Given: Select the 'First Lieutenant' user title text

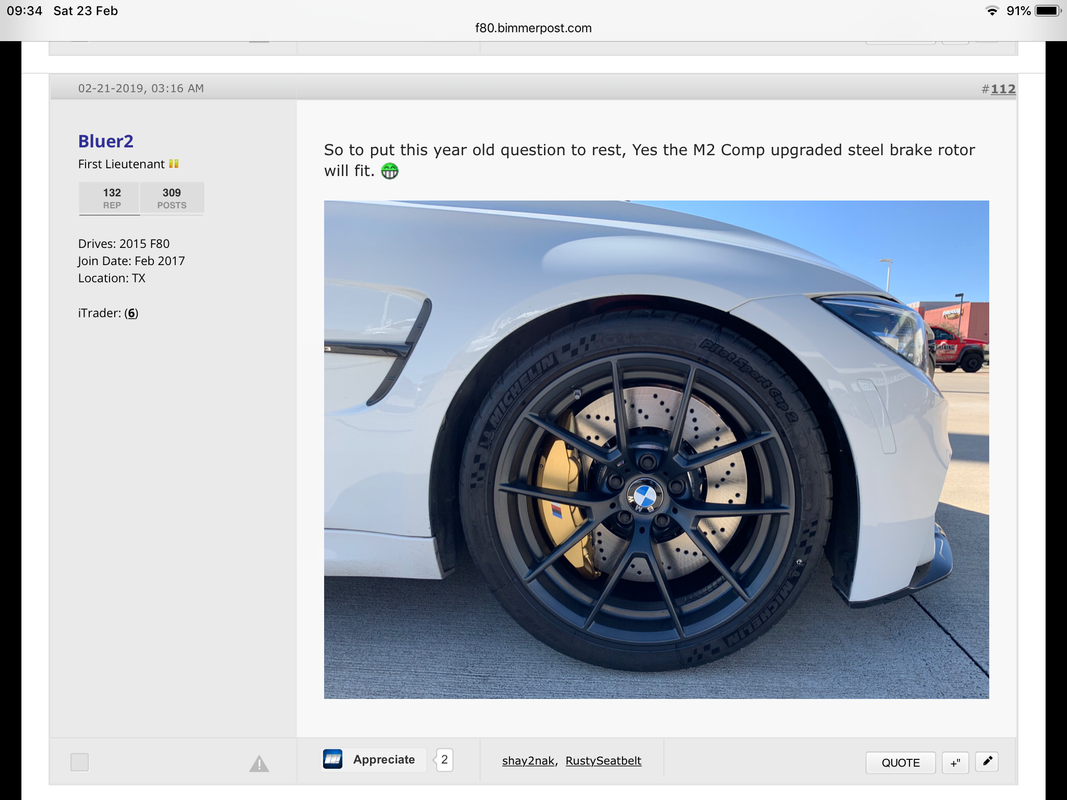Looking at the screenshot, I should [121, 164].
